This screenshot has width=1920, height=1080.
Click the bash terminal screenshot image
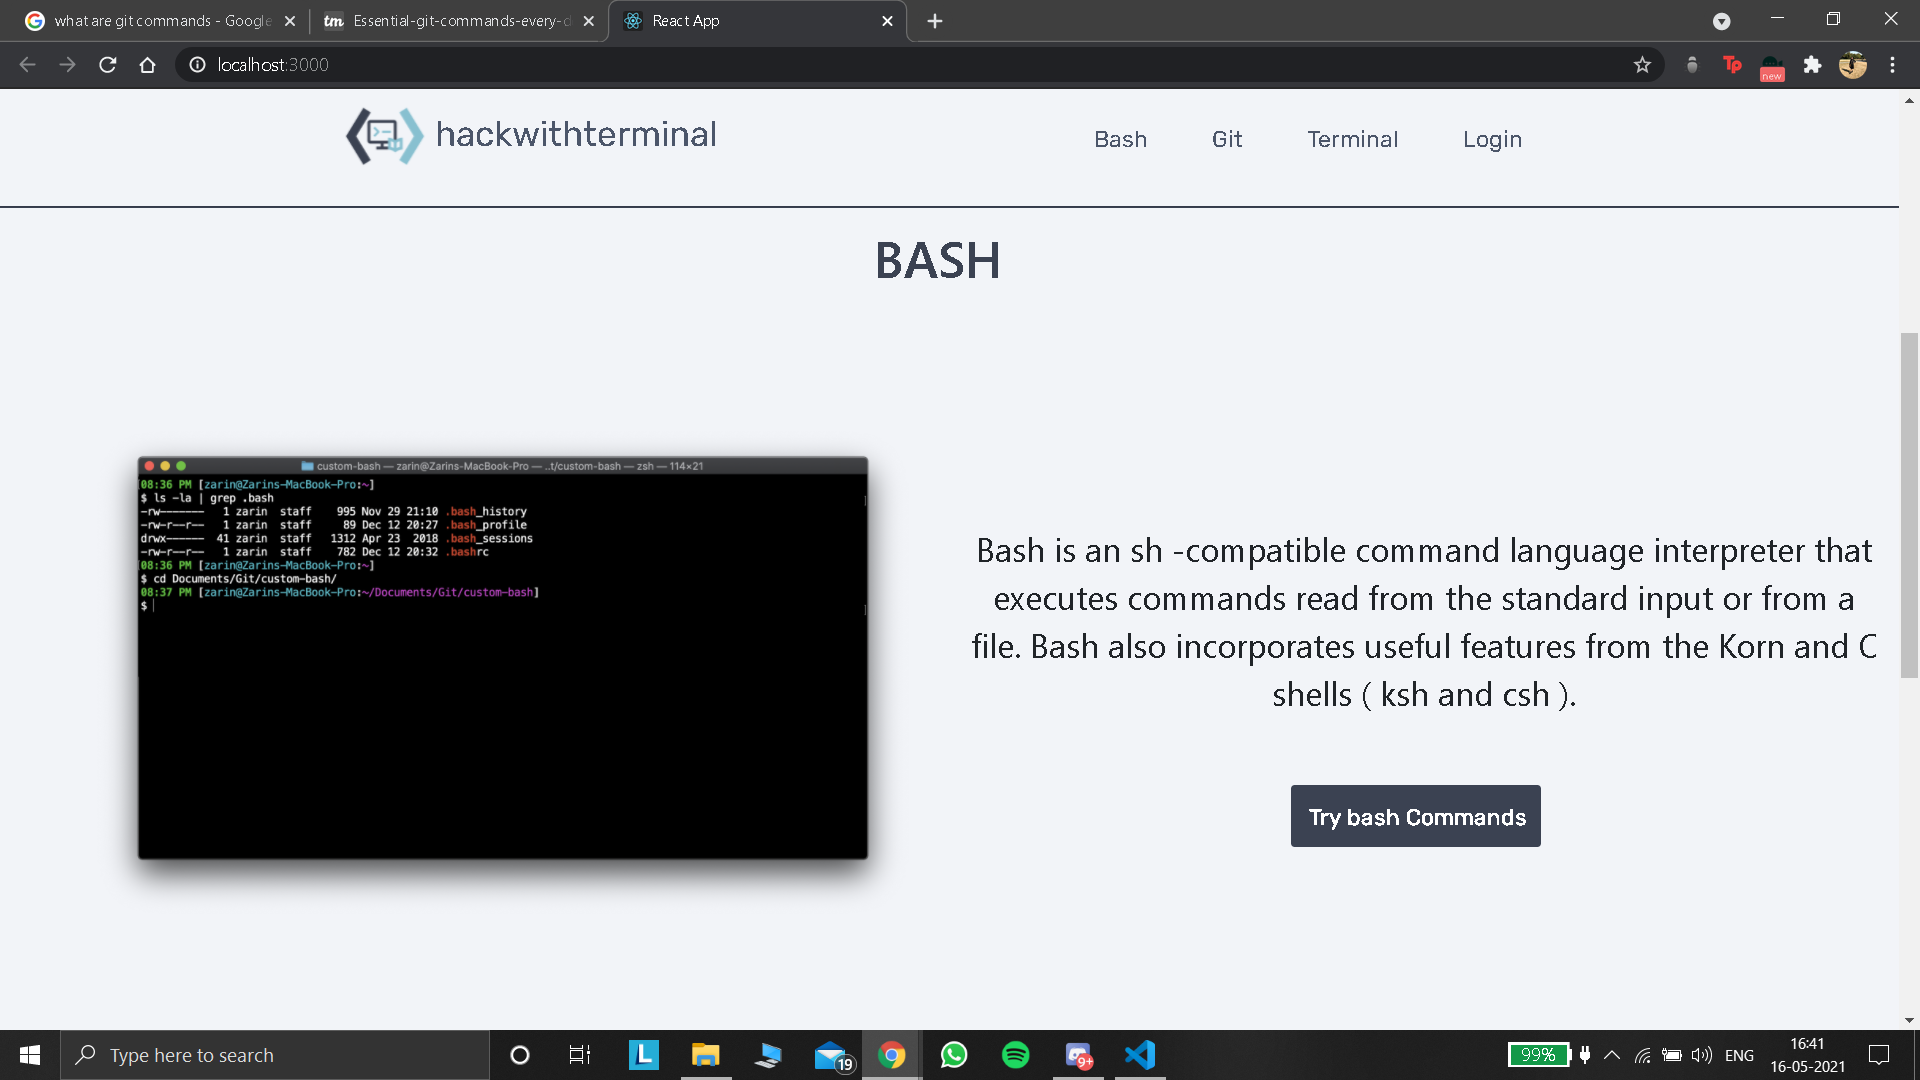tap(503, 658)
